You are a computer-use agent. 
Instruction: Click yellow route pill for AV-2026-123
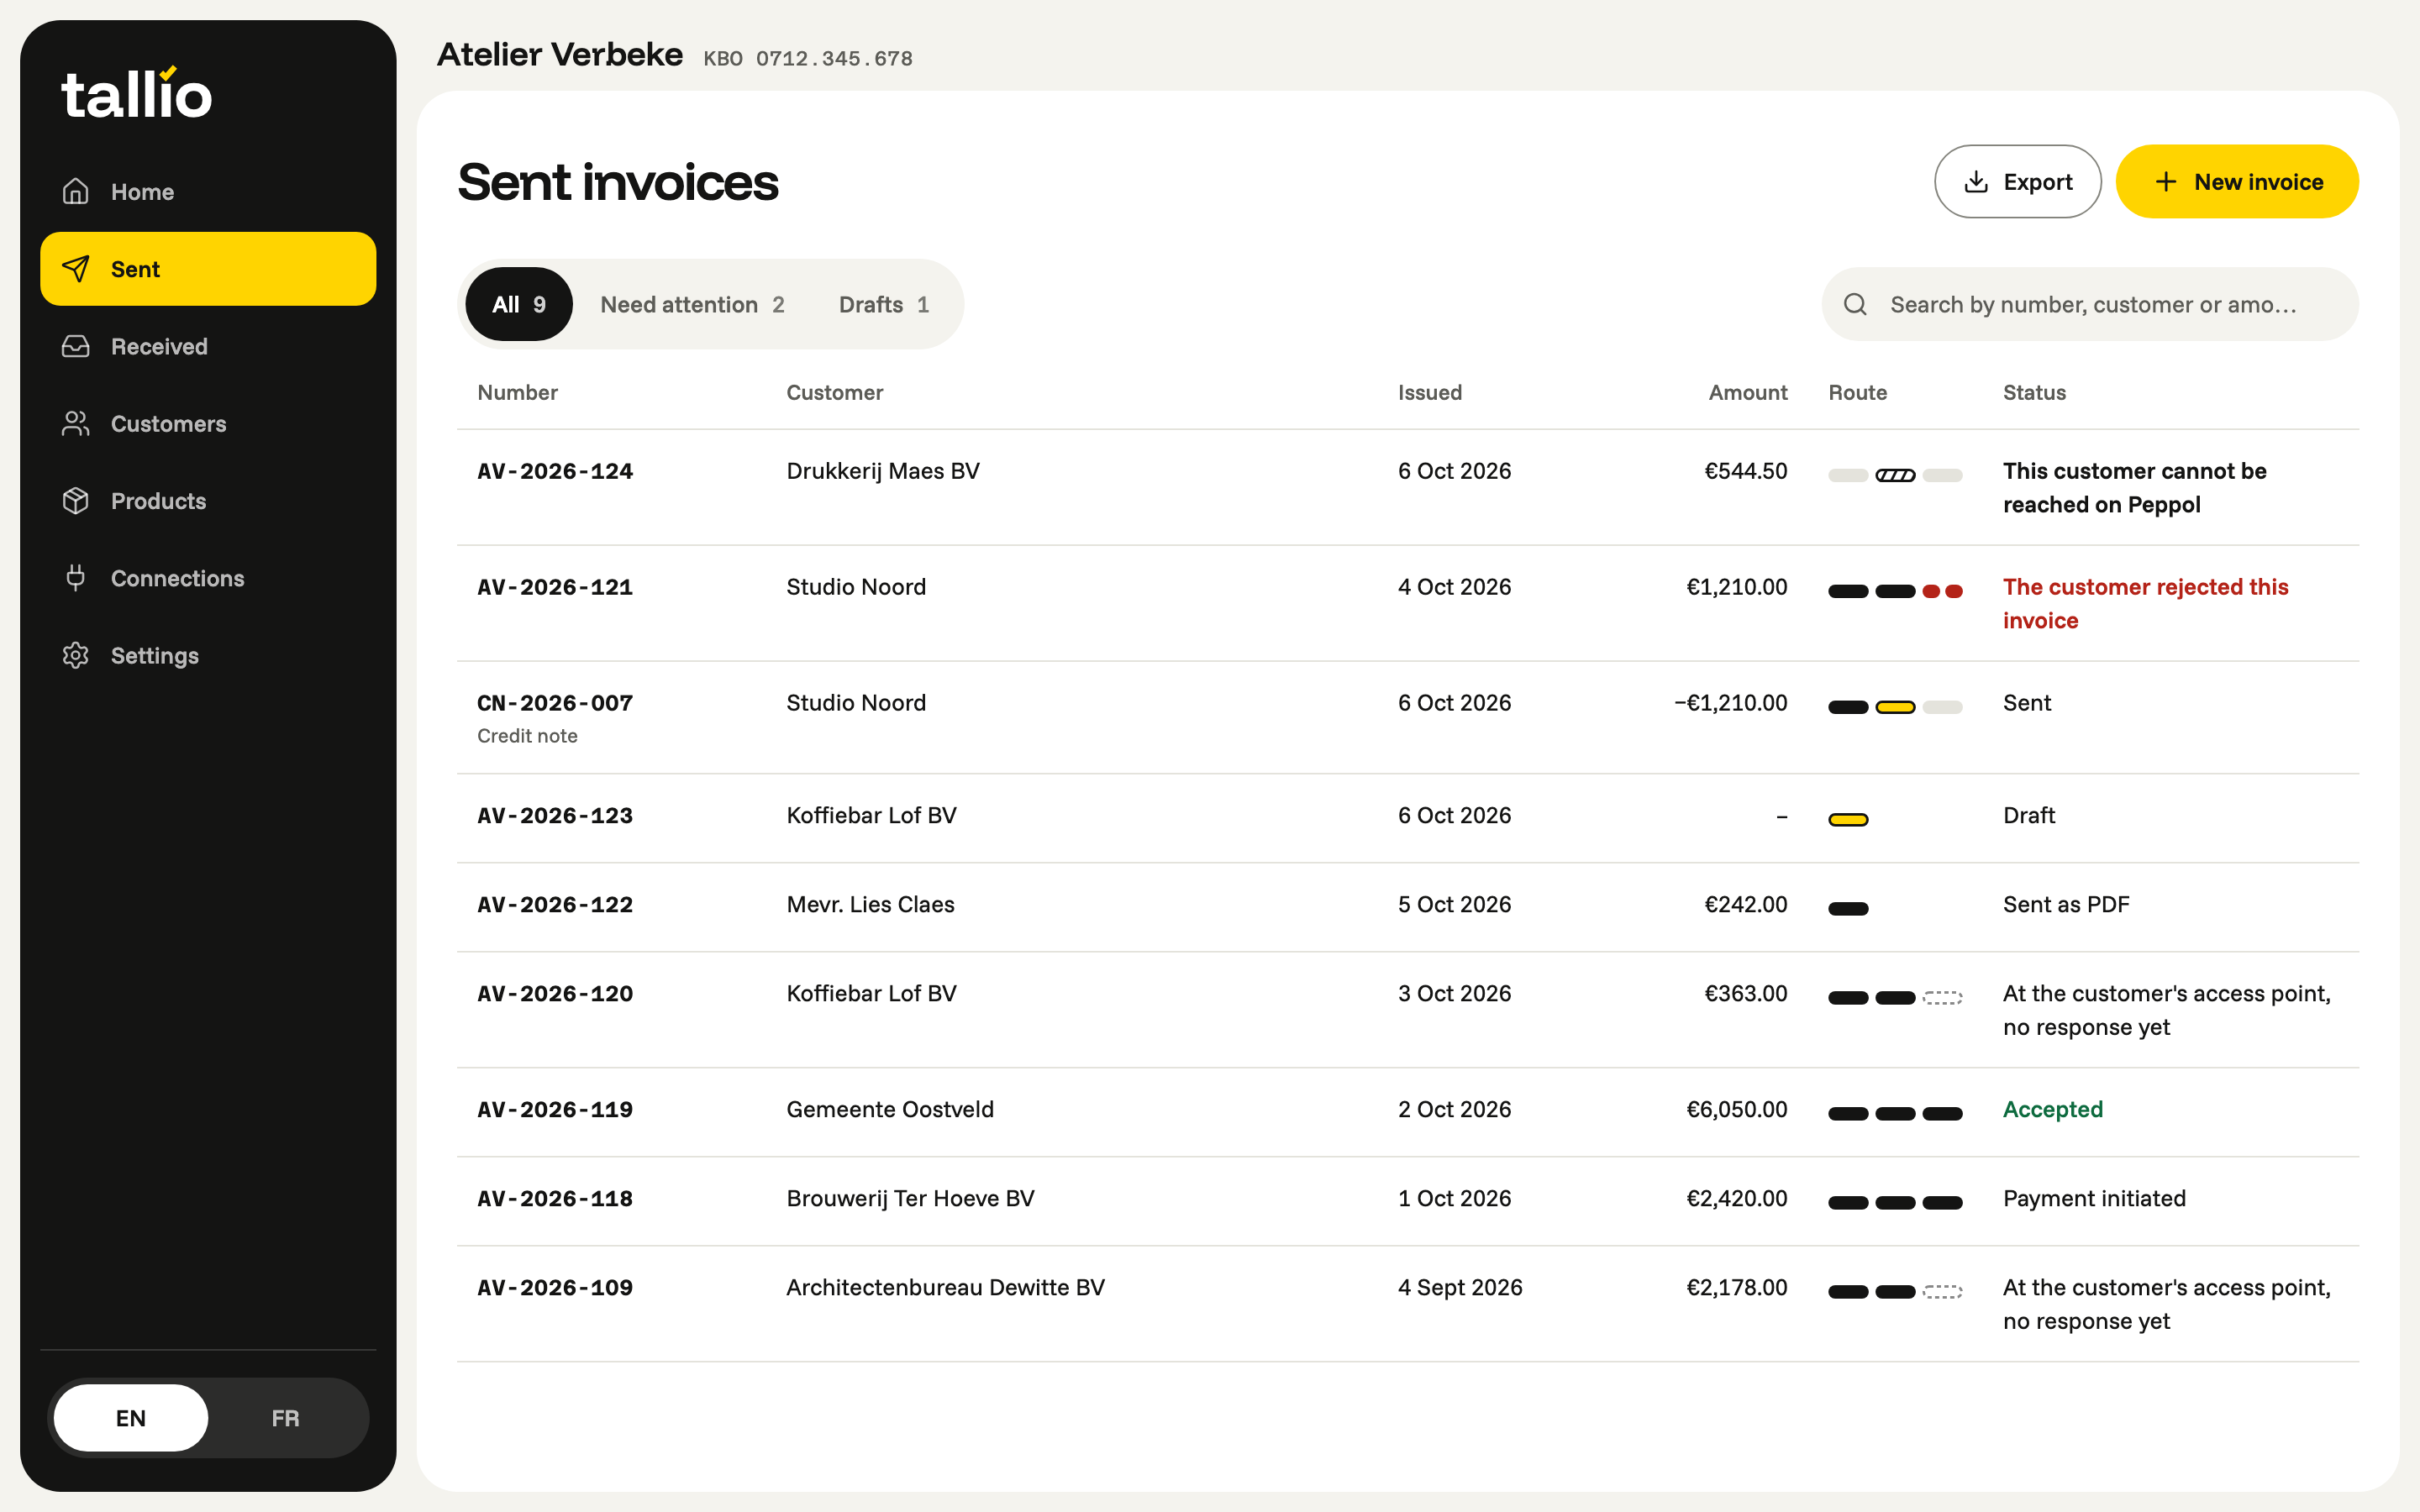click(x=1848, y=820)
